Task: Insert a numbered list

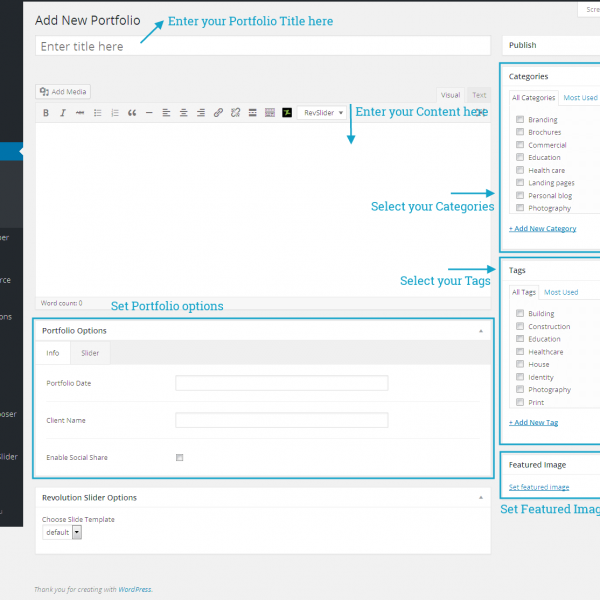Action: click(114, 113)
